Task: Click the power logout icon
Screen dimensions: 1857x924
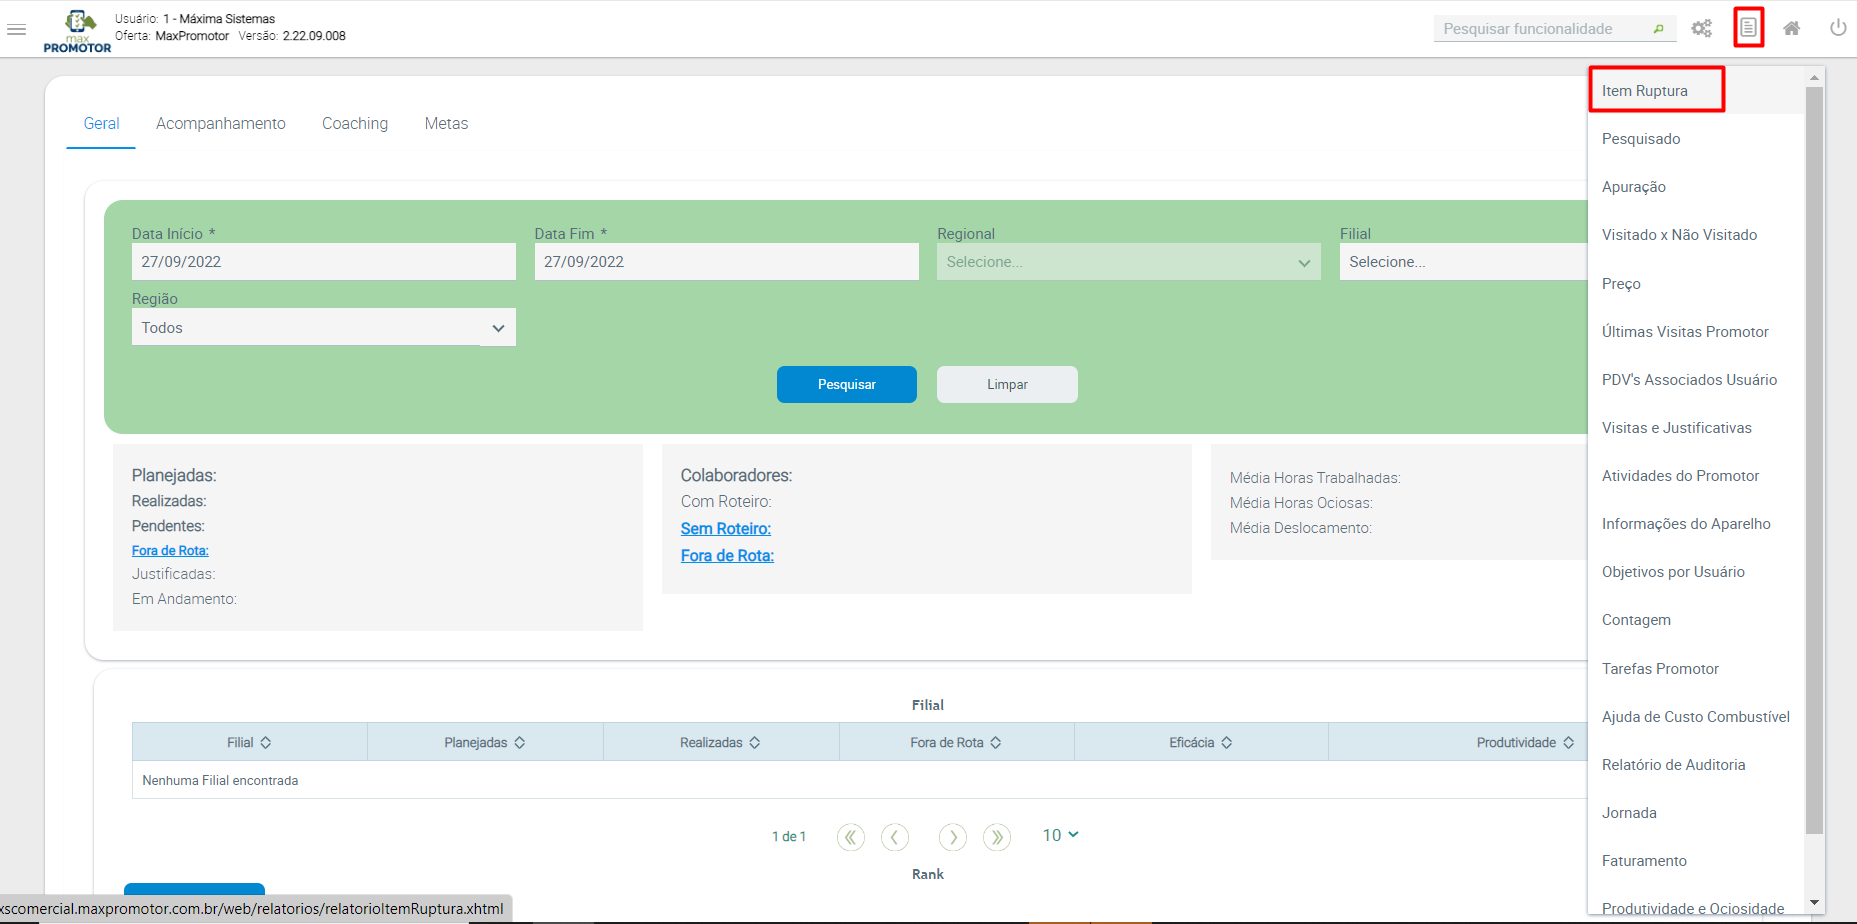Action: click(1838, 28)
